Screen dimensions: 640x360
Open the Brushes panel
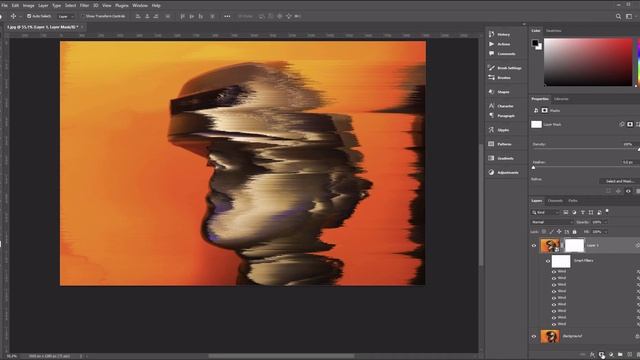500,78
